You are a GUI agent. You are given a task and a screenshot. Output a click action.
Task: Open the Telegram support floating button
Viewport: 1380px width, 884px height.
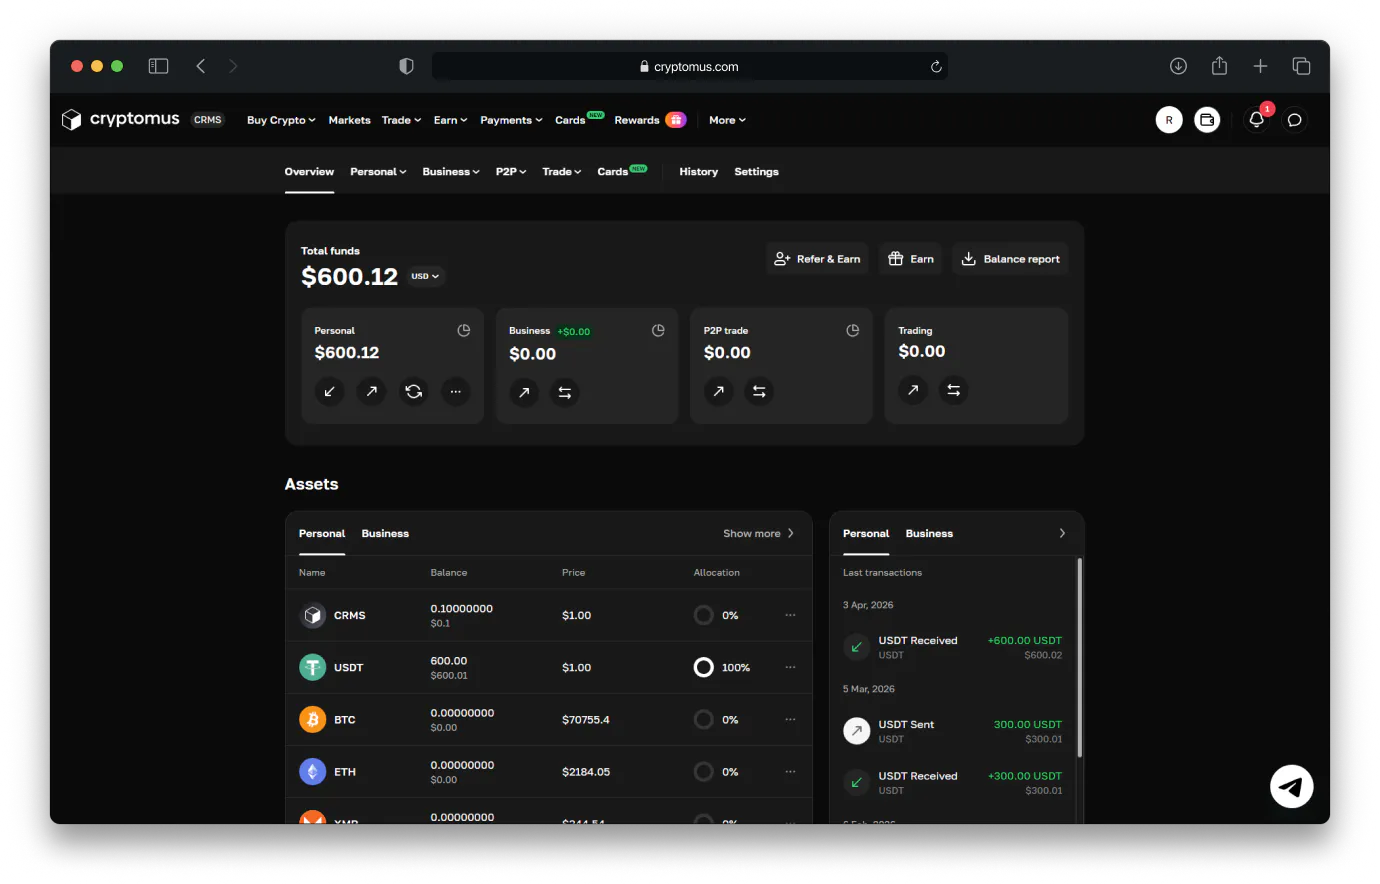coord(1291,786)
